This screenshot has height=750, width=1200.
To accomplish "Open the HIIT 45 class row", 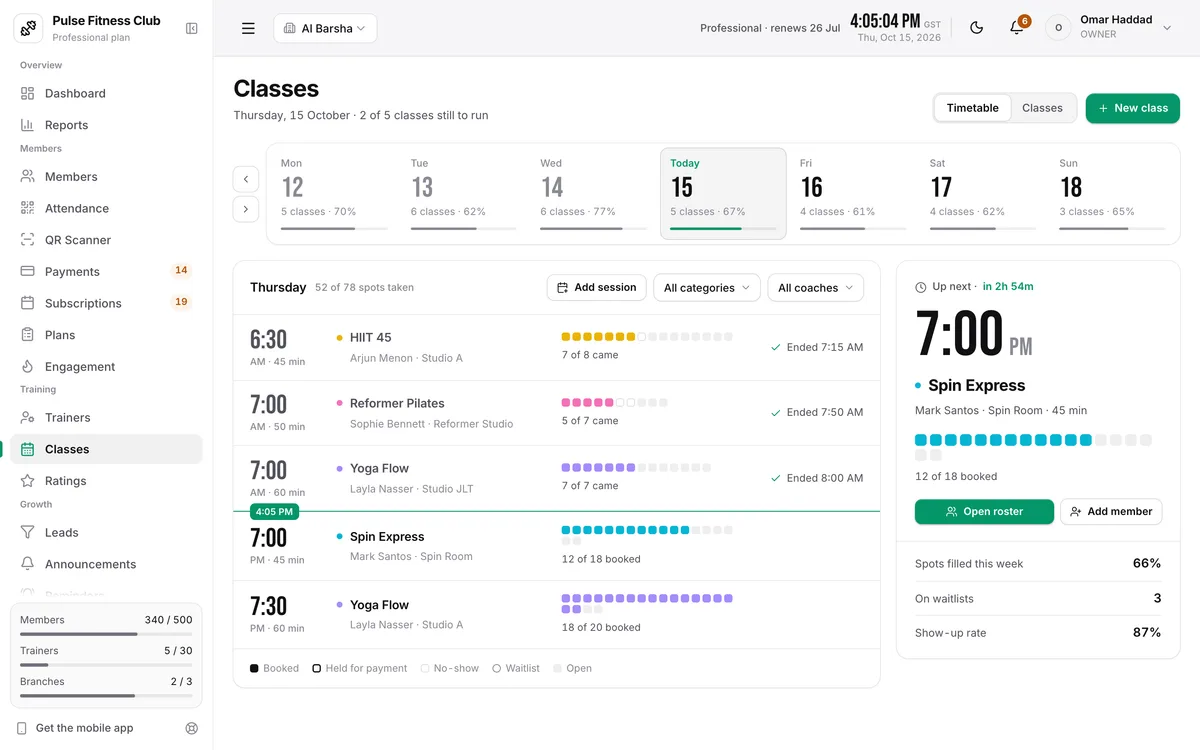I will tap(556, 348).
